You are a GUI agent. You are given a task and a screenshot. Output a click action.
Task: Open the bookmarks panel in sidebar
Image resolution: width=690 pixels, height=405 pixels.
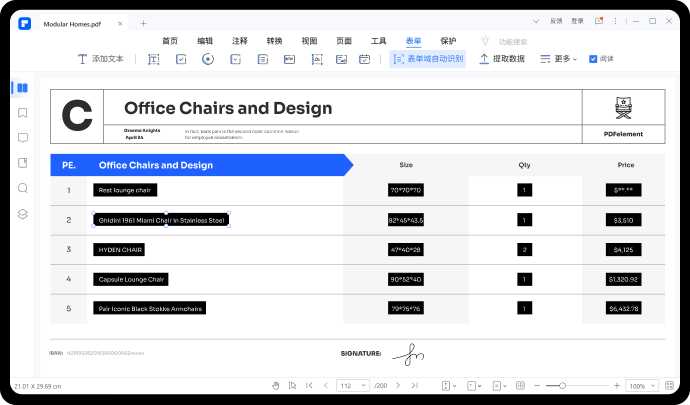point(22,113)
